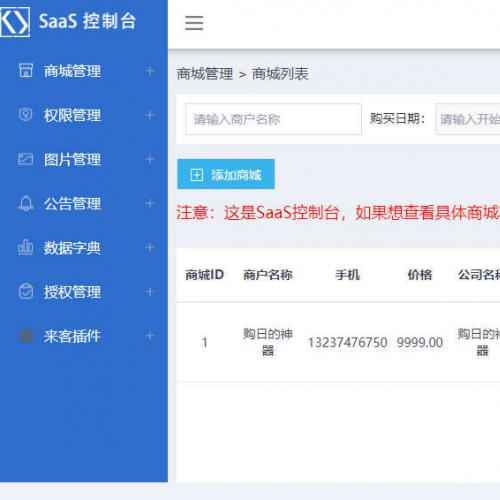
Task: Click the 商城管理 breadcrumb link
Action: click(x=205, y=74)
